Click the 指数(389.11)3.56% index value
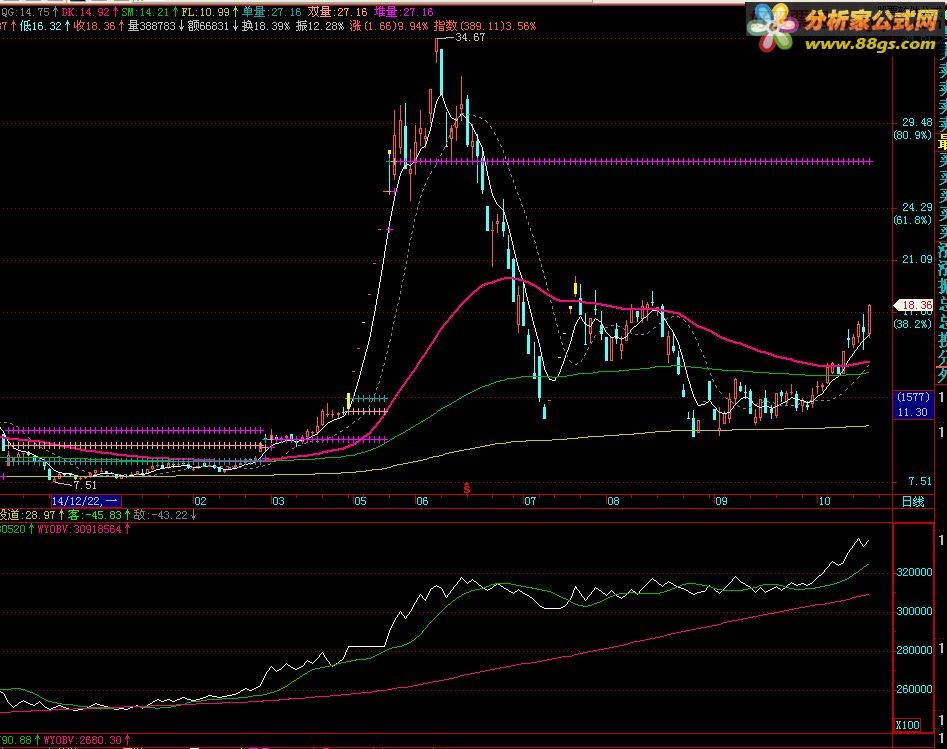Image resolution: width=947 pixels, height=749 pixels. click(x=485, y=26)
